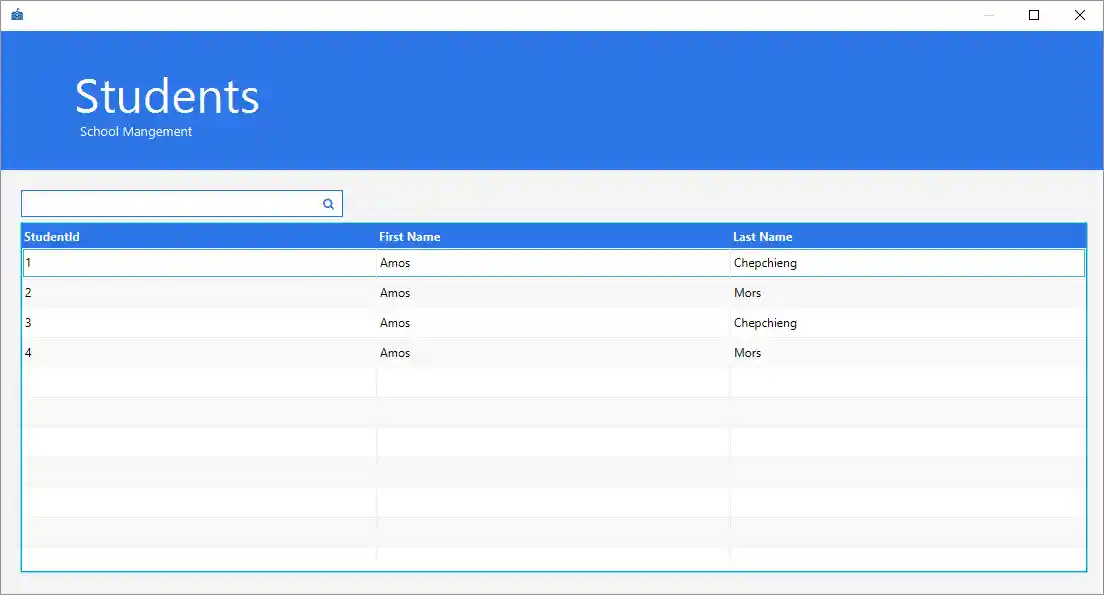Maximize the Students window

(1034, 15)
